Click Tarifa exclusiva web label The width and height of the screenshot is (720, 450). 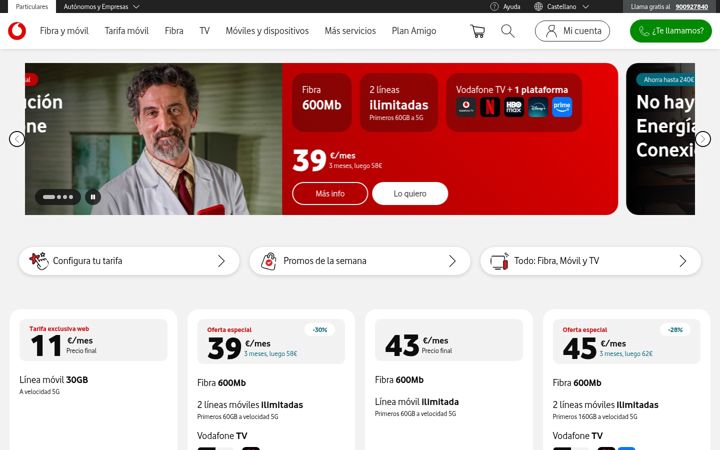(x=59, y=329)
